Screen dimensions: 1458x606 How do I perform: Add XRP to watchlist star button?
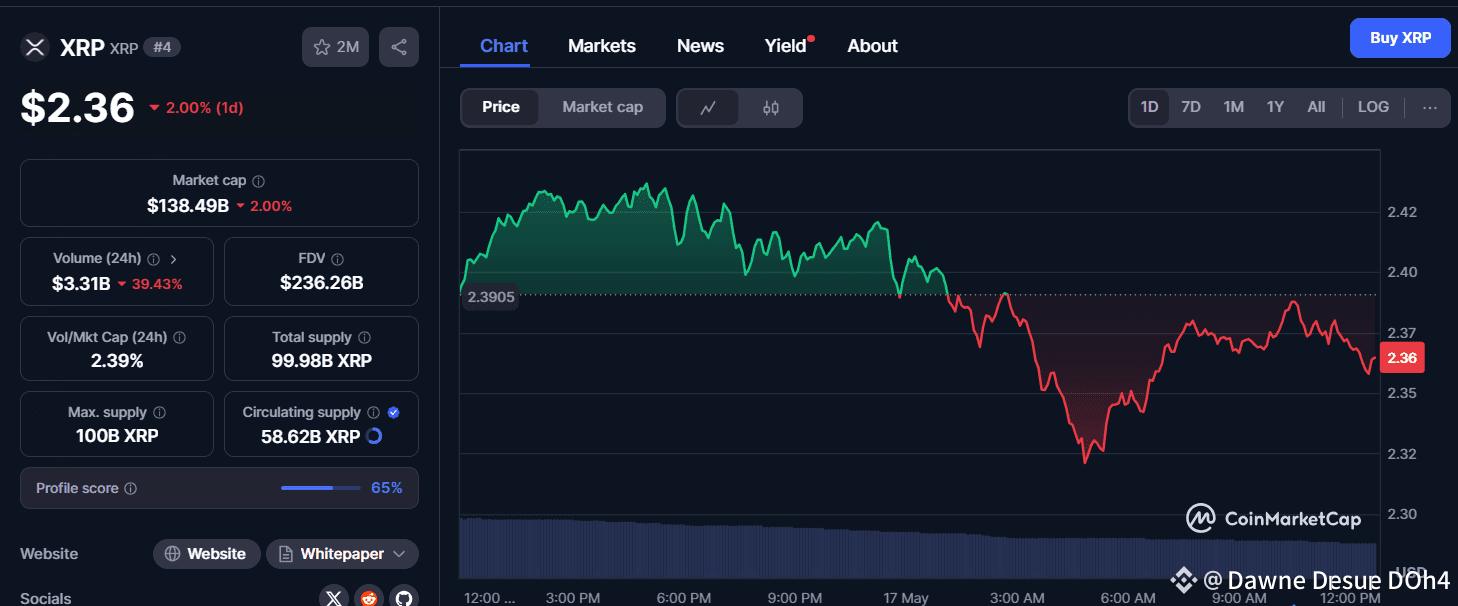tap(336, 47)
